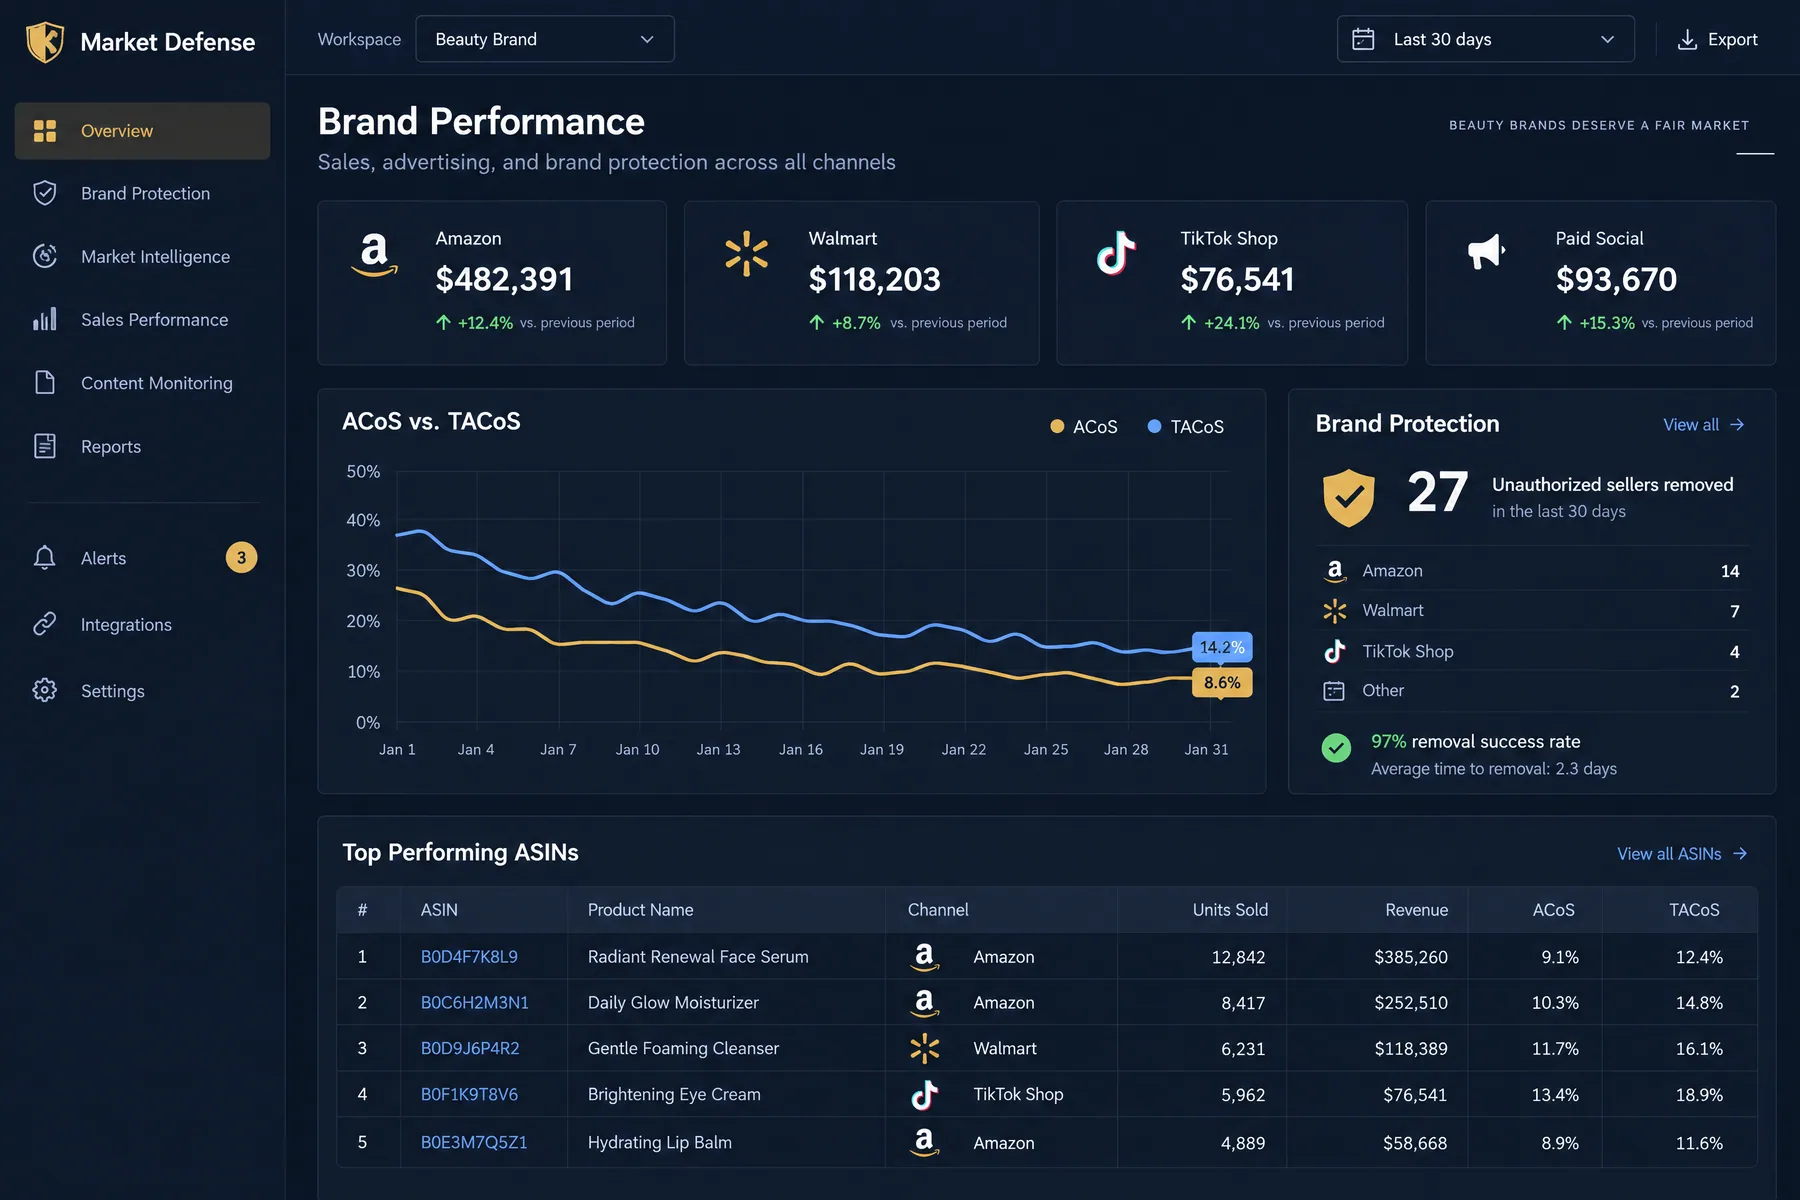Click the green check icon next to 97% removal
This screenshot has height=1200, width=1800.
(x=1336, y=748)
